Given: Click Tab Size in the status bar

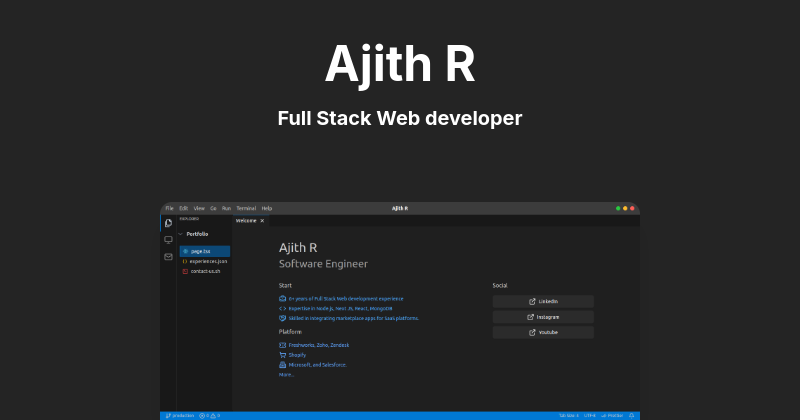Looking at the screenshot, I should (x=568, y=416).
